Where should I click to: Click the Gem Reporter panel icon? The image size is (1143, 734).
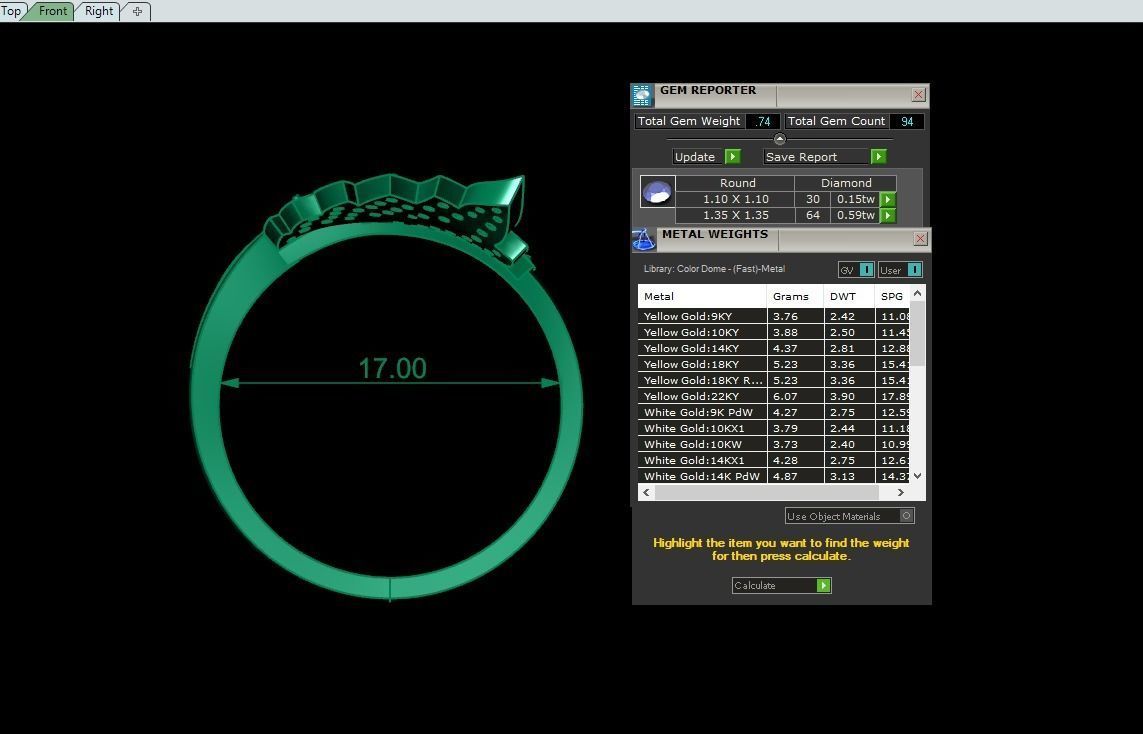[642, 95]
